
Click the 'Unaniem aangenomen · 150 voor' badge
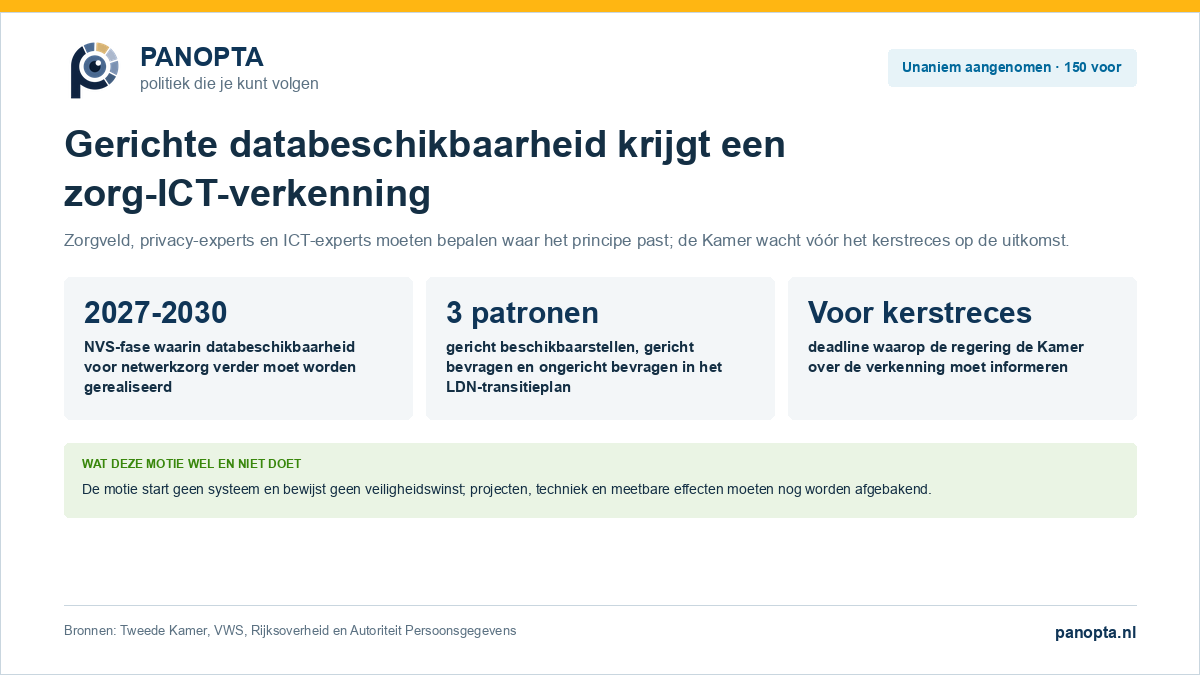pyautogui.click(x=1012, y=68)
